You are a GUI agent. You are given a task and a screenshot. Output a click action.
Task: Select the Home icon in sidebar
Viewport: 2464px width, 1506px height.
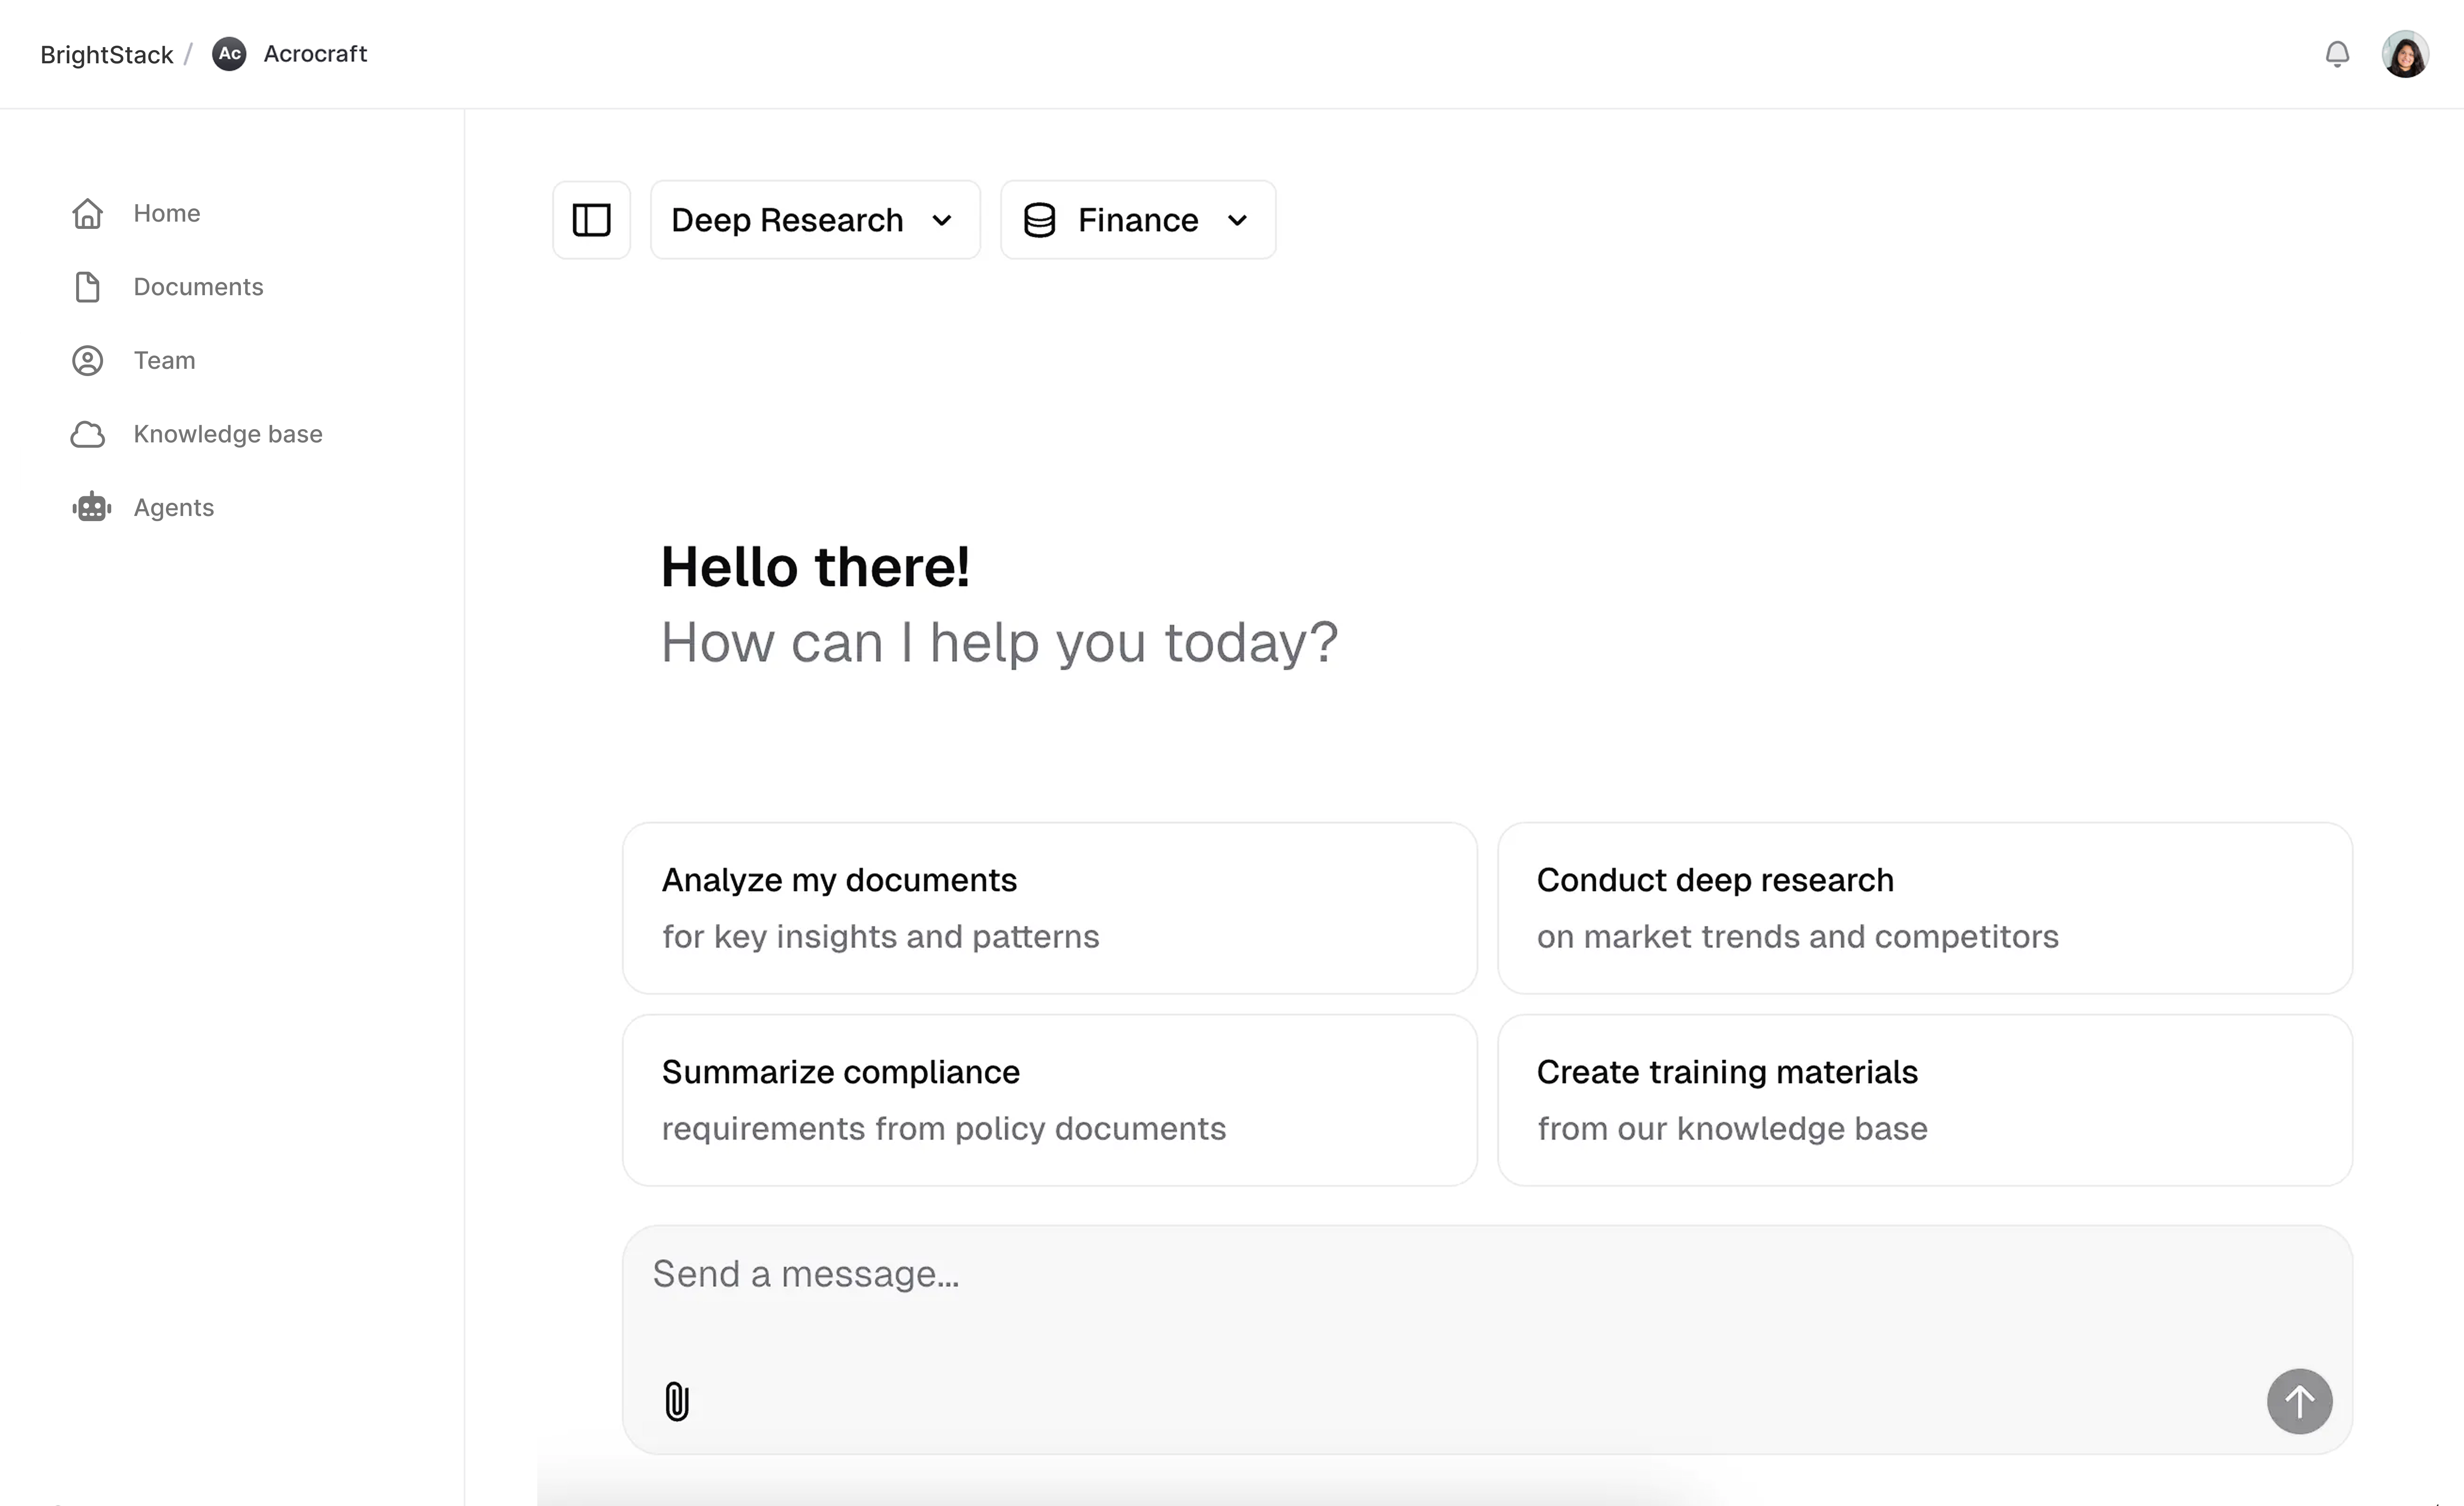[x=88, y=213]
